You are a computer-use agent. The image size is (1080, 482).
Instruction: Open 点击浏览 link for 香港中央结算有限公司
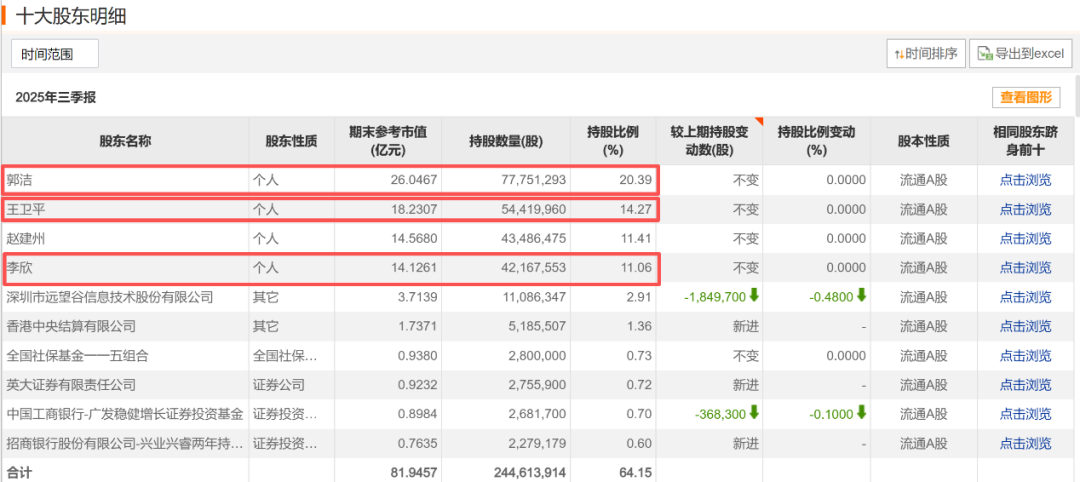[1025, 327]
